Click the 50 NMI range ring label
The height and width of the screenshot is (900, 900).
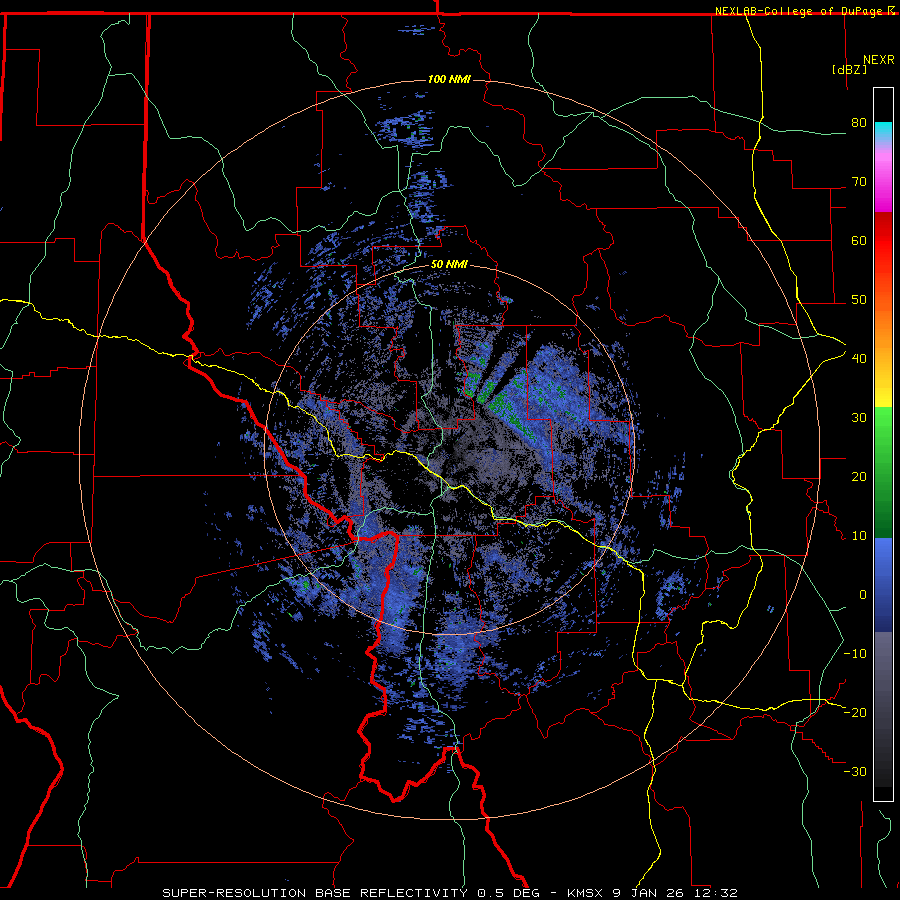(449, 265)
